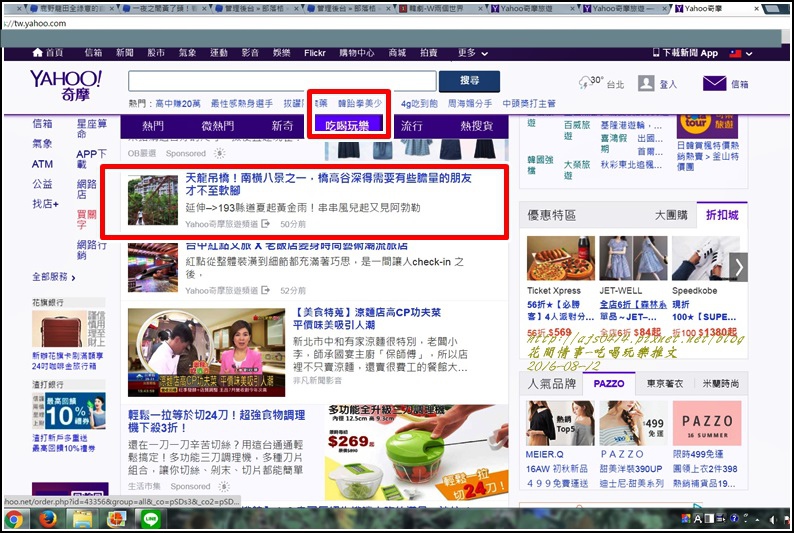Click 公益 in left sidebar
The width and height of the screenshot is (794, 533).
(x=43, y=184)
